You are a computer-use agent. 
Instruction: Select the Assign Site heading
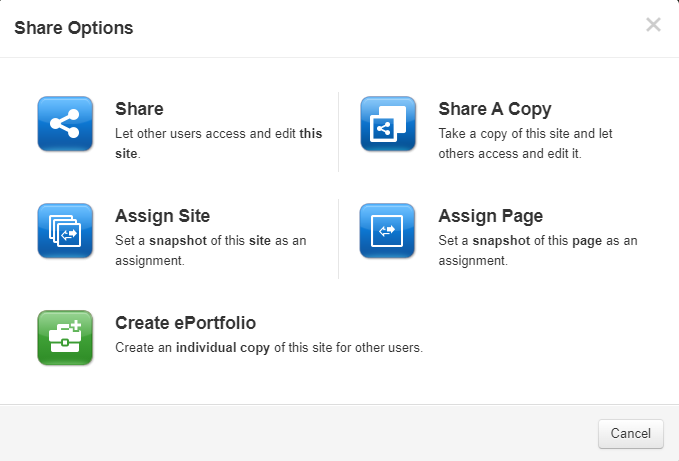[x=162, y=216]
